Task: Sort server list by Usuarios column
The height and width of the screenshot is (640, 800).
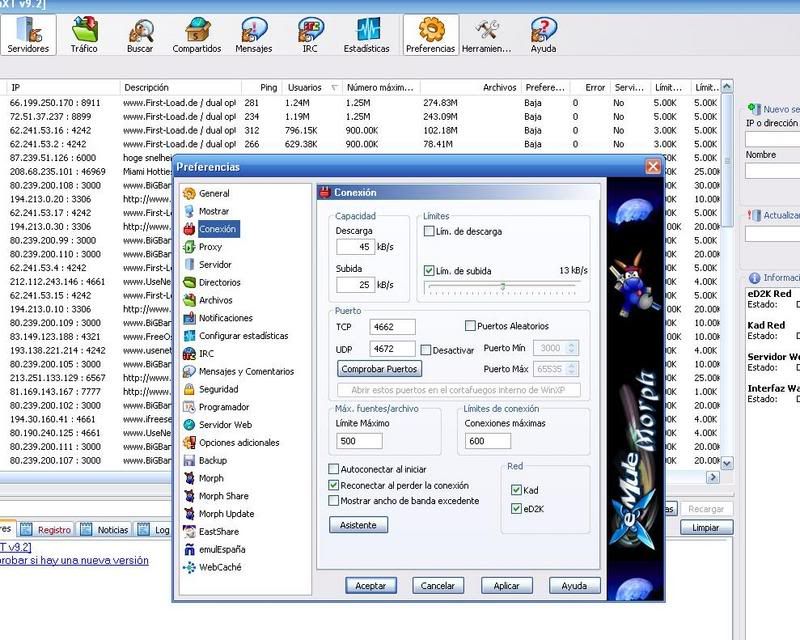Action: click(312, 87)
